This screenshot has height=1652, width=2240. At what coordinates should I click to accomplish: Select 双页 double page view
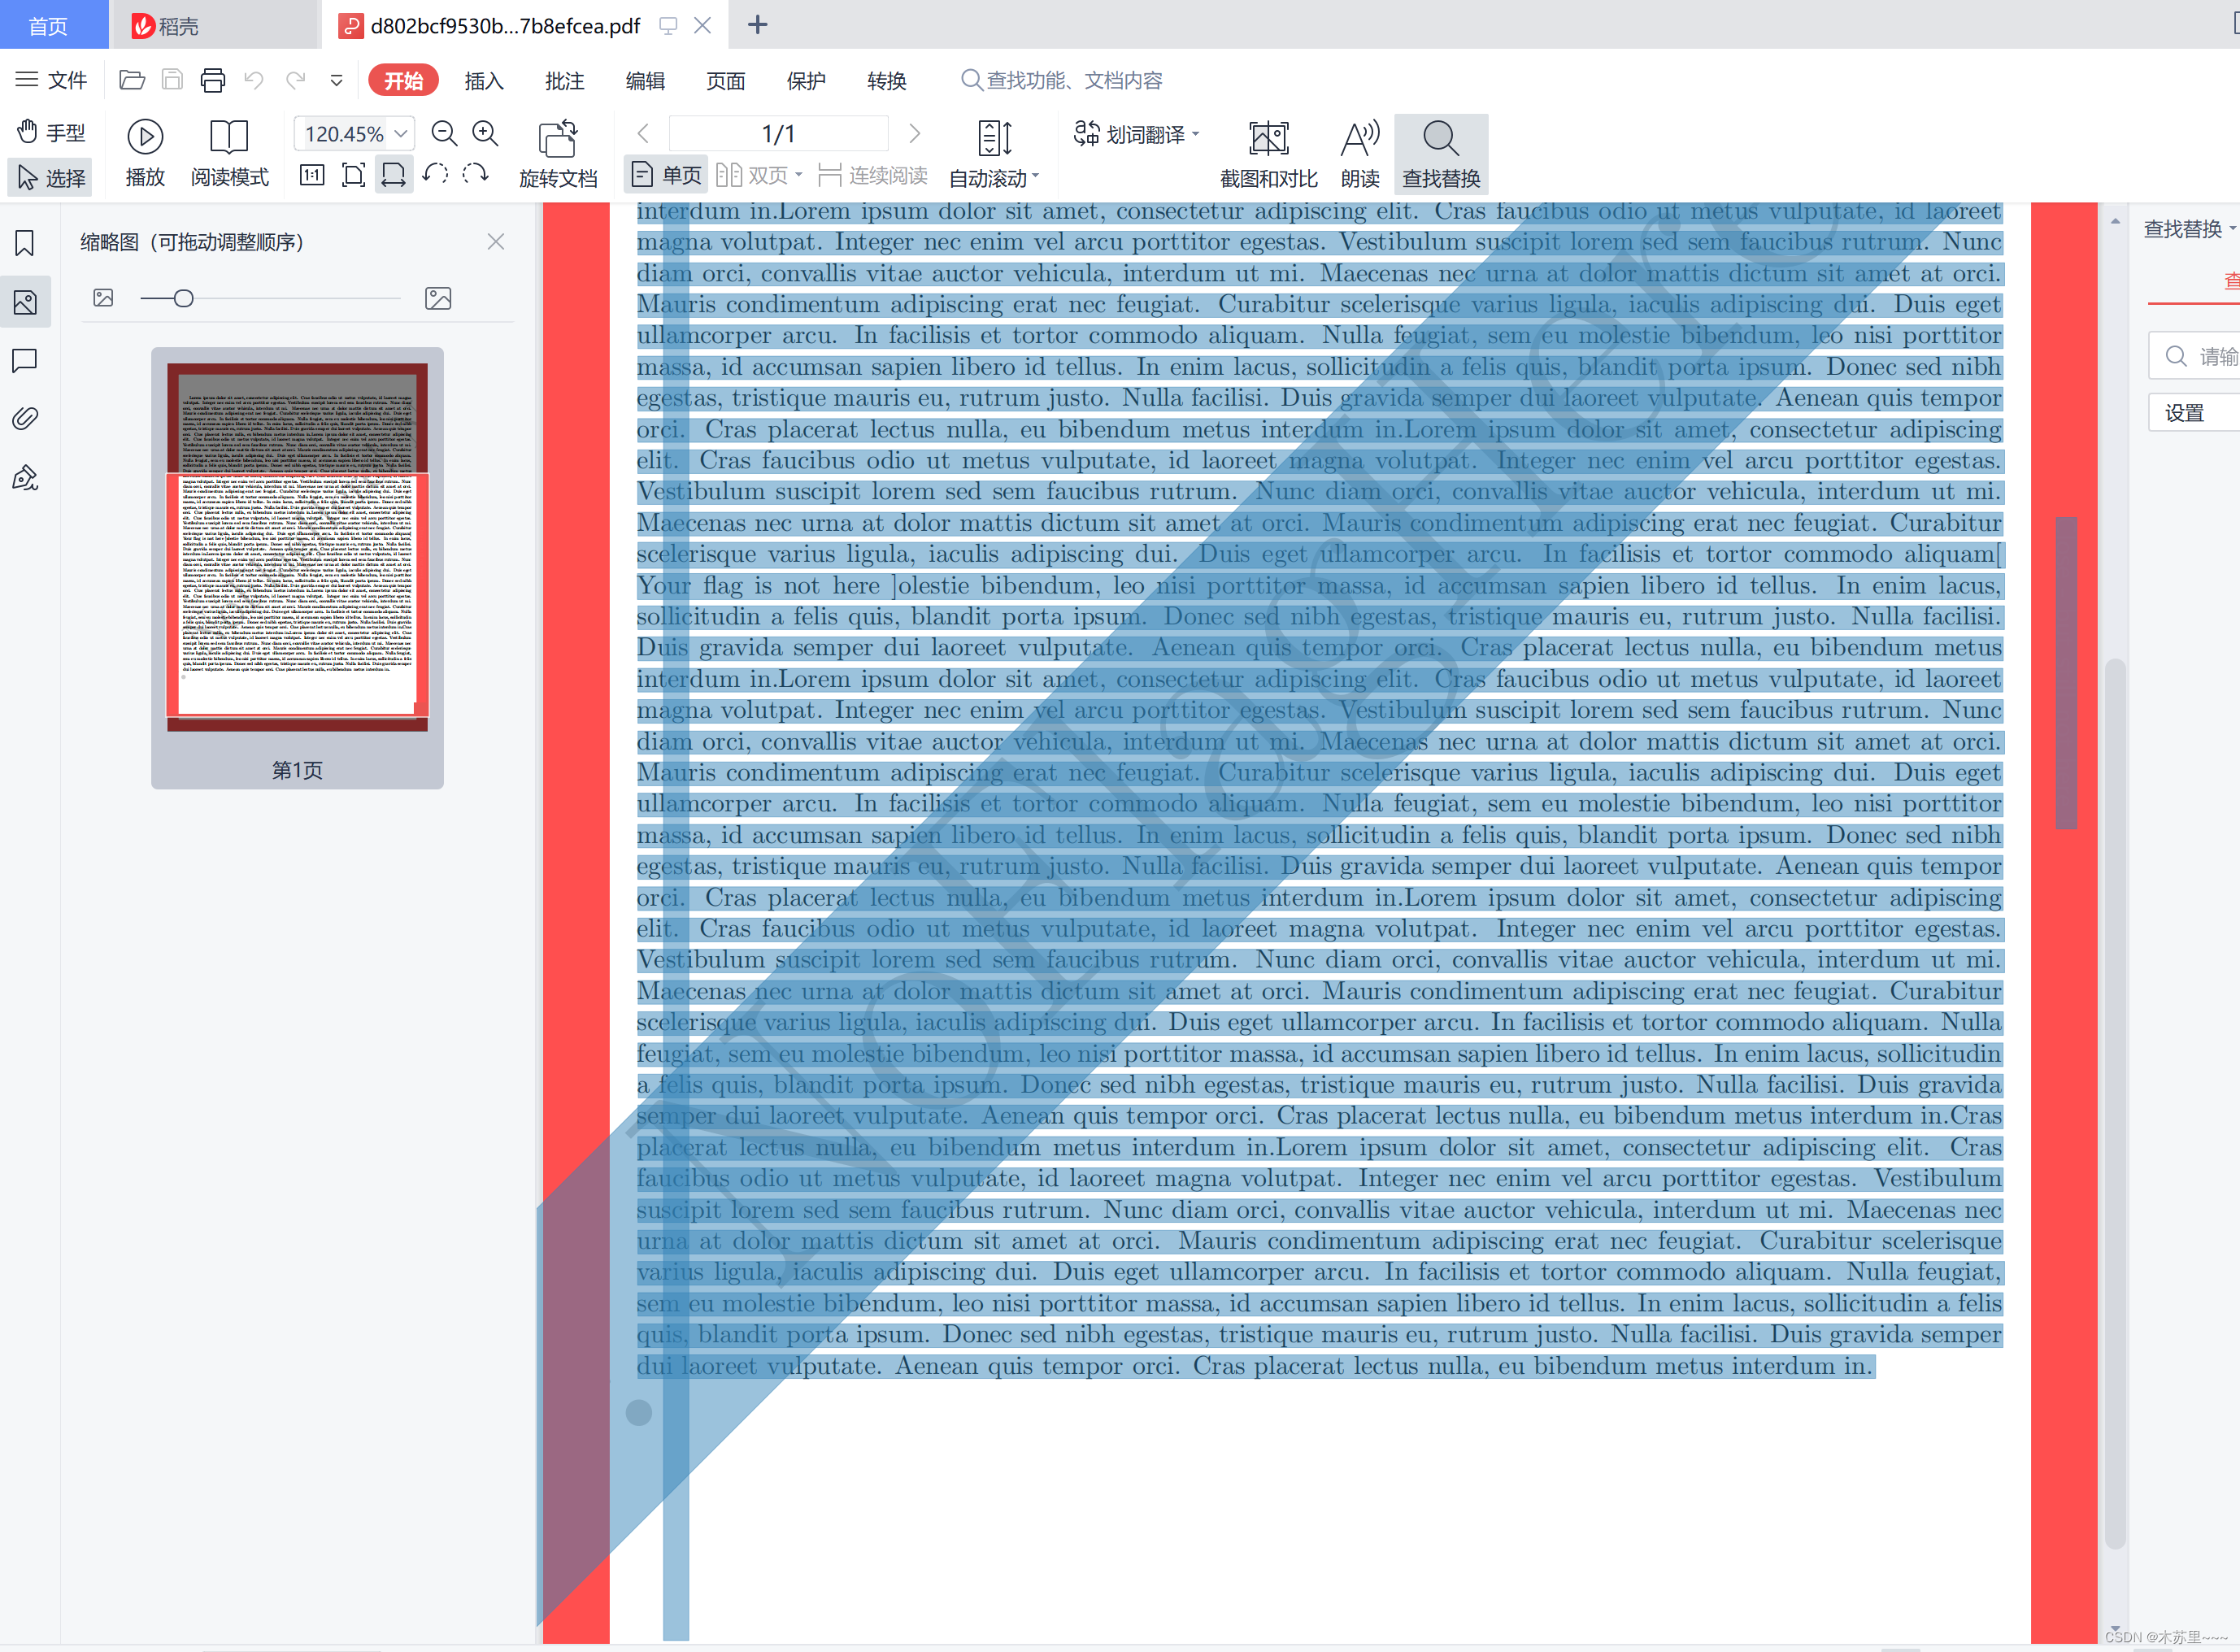(752, 176)
